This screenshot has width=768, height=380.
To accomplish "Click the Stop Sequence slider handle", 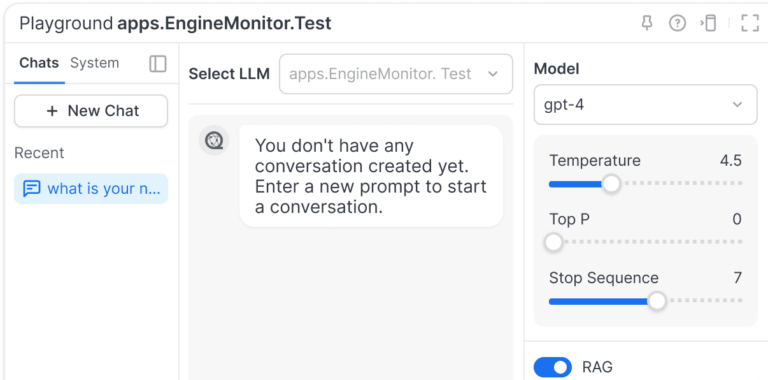I will [657, 301].
